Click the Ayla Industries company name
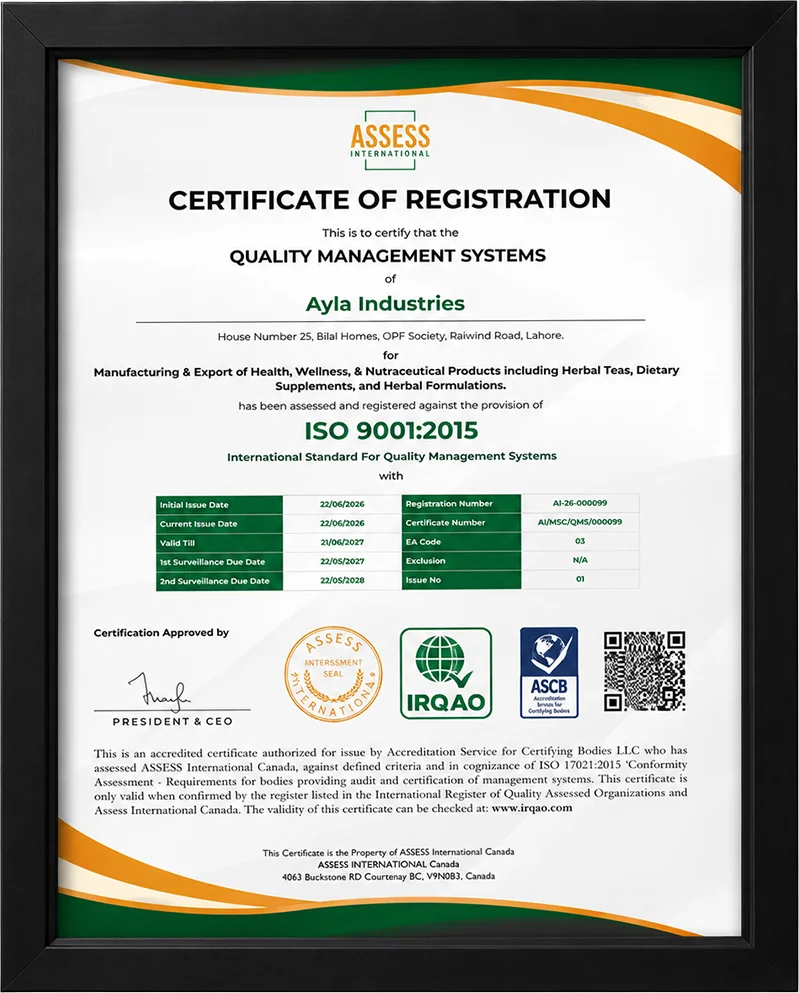Viewport: 799px width, 993px height. click(x=385, y=303)
